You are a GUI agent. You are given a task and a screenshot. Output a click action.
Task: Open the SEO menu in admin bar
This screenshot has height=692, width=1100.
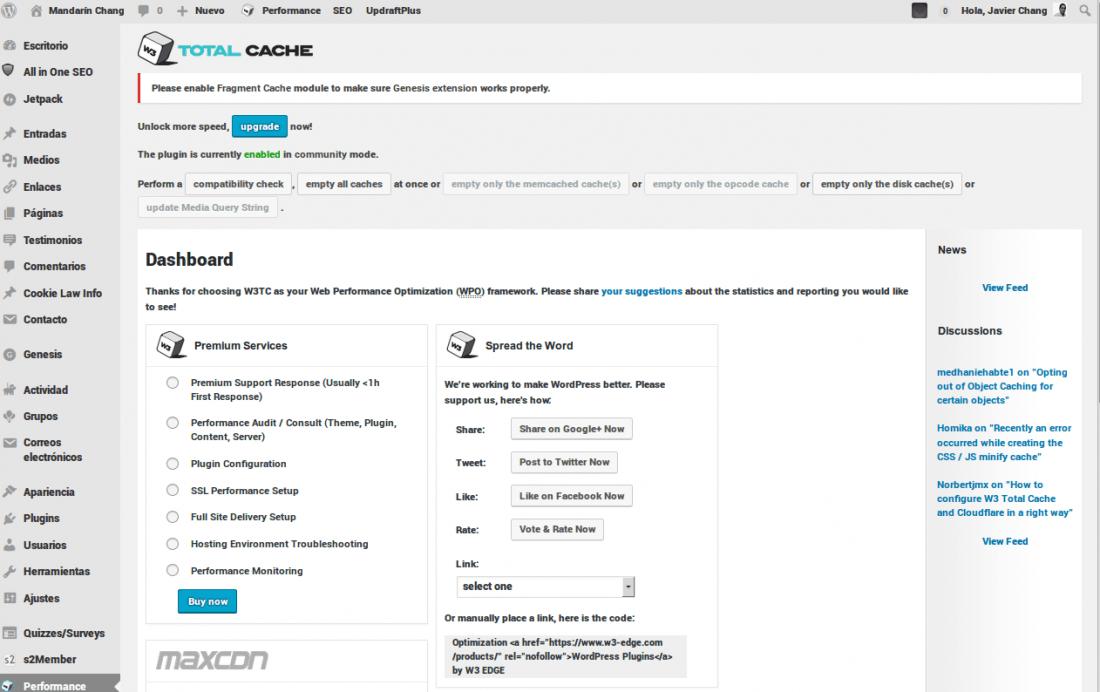(342, 11)
